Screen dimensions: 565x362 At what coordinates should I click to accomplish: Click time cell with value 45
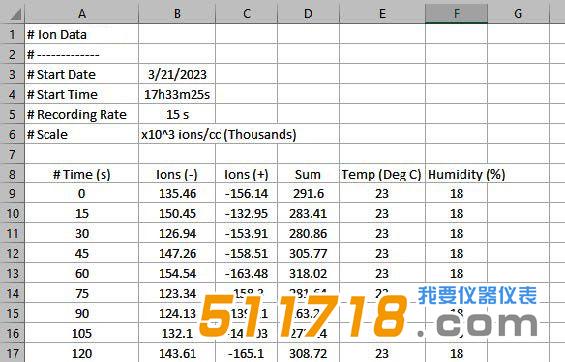pyautogui.click(x=82, y=253)
